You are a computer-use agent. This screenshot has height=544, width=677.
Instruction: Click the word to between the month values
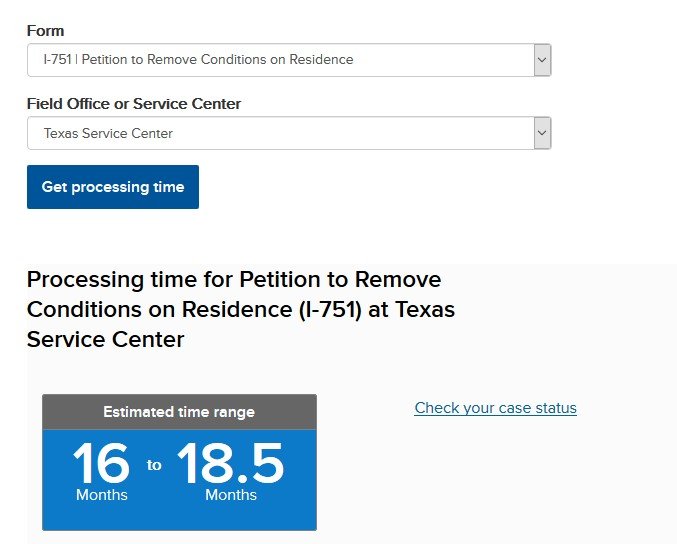click(154, 465)
